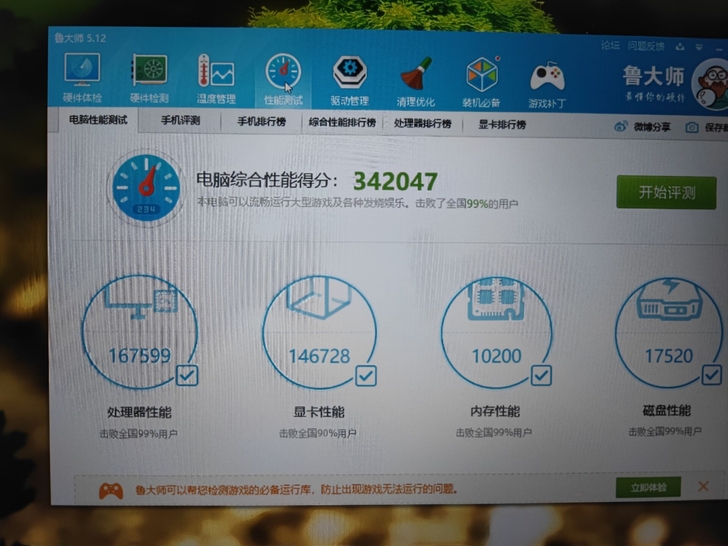Click the green 开始评测 button
This screenshot has height=546, width=728.
tap(666, 192)
